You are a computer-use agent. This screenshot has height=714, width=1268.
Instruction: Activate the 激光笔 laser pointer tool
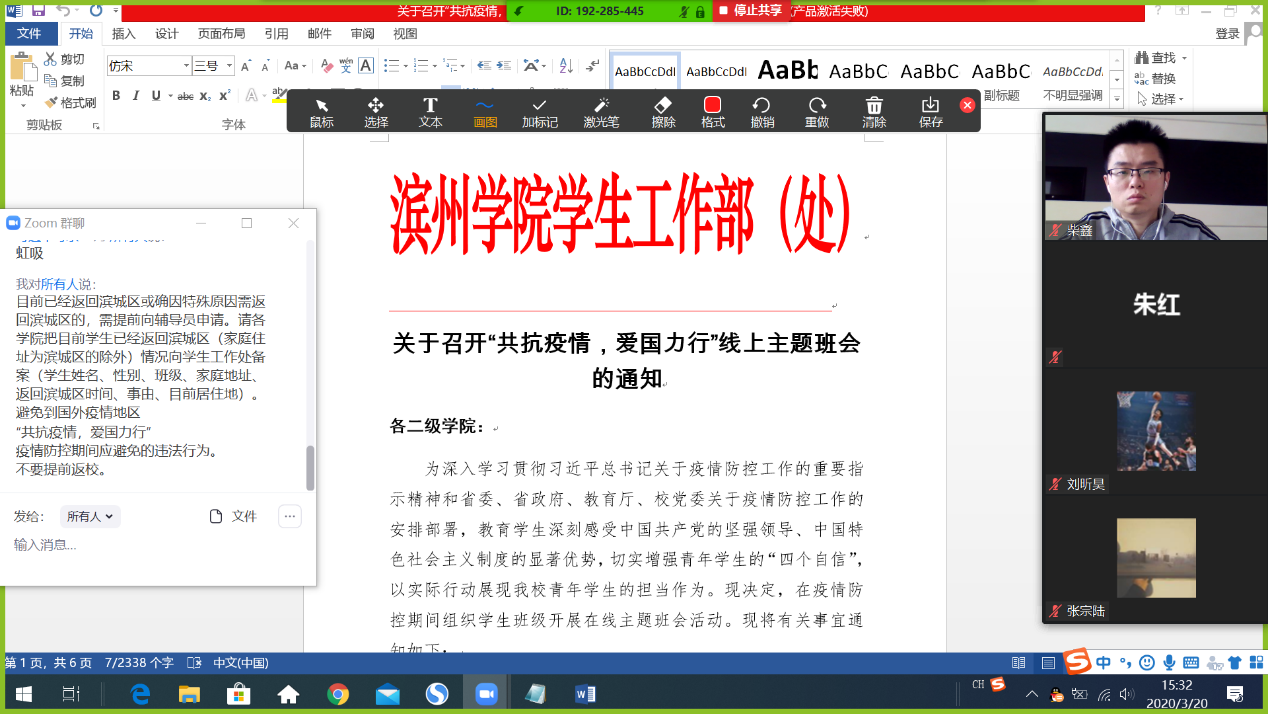pos(601,112)
